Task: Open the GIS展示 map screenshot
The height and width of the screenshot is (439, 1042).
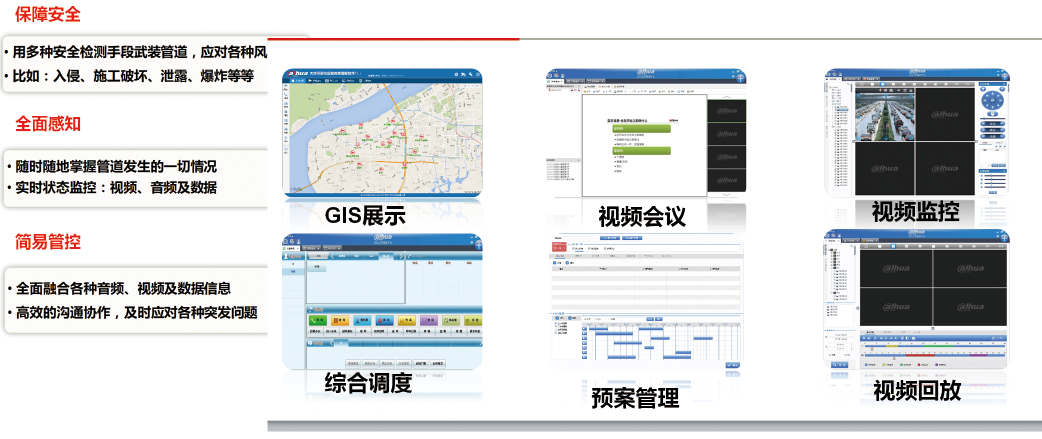Action: (x=382, y=137)
